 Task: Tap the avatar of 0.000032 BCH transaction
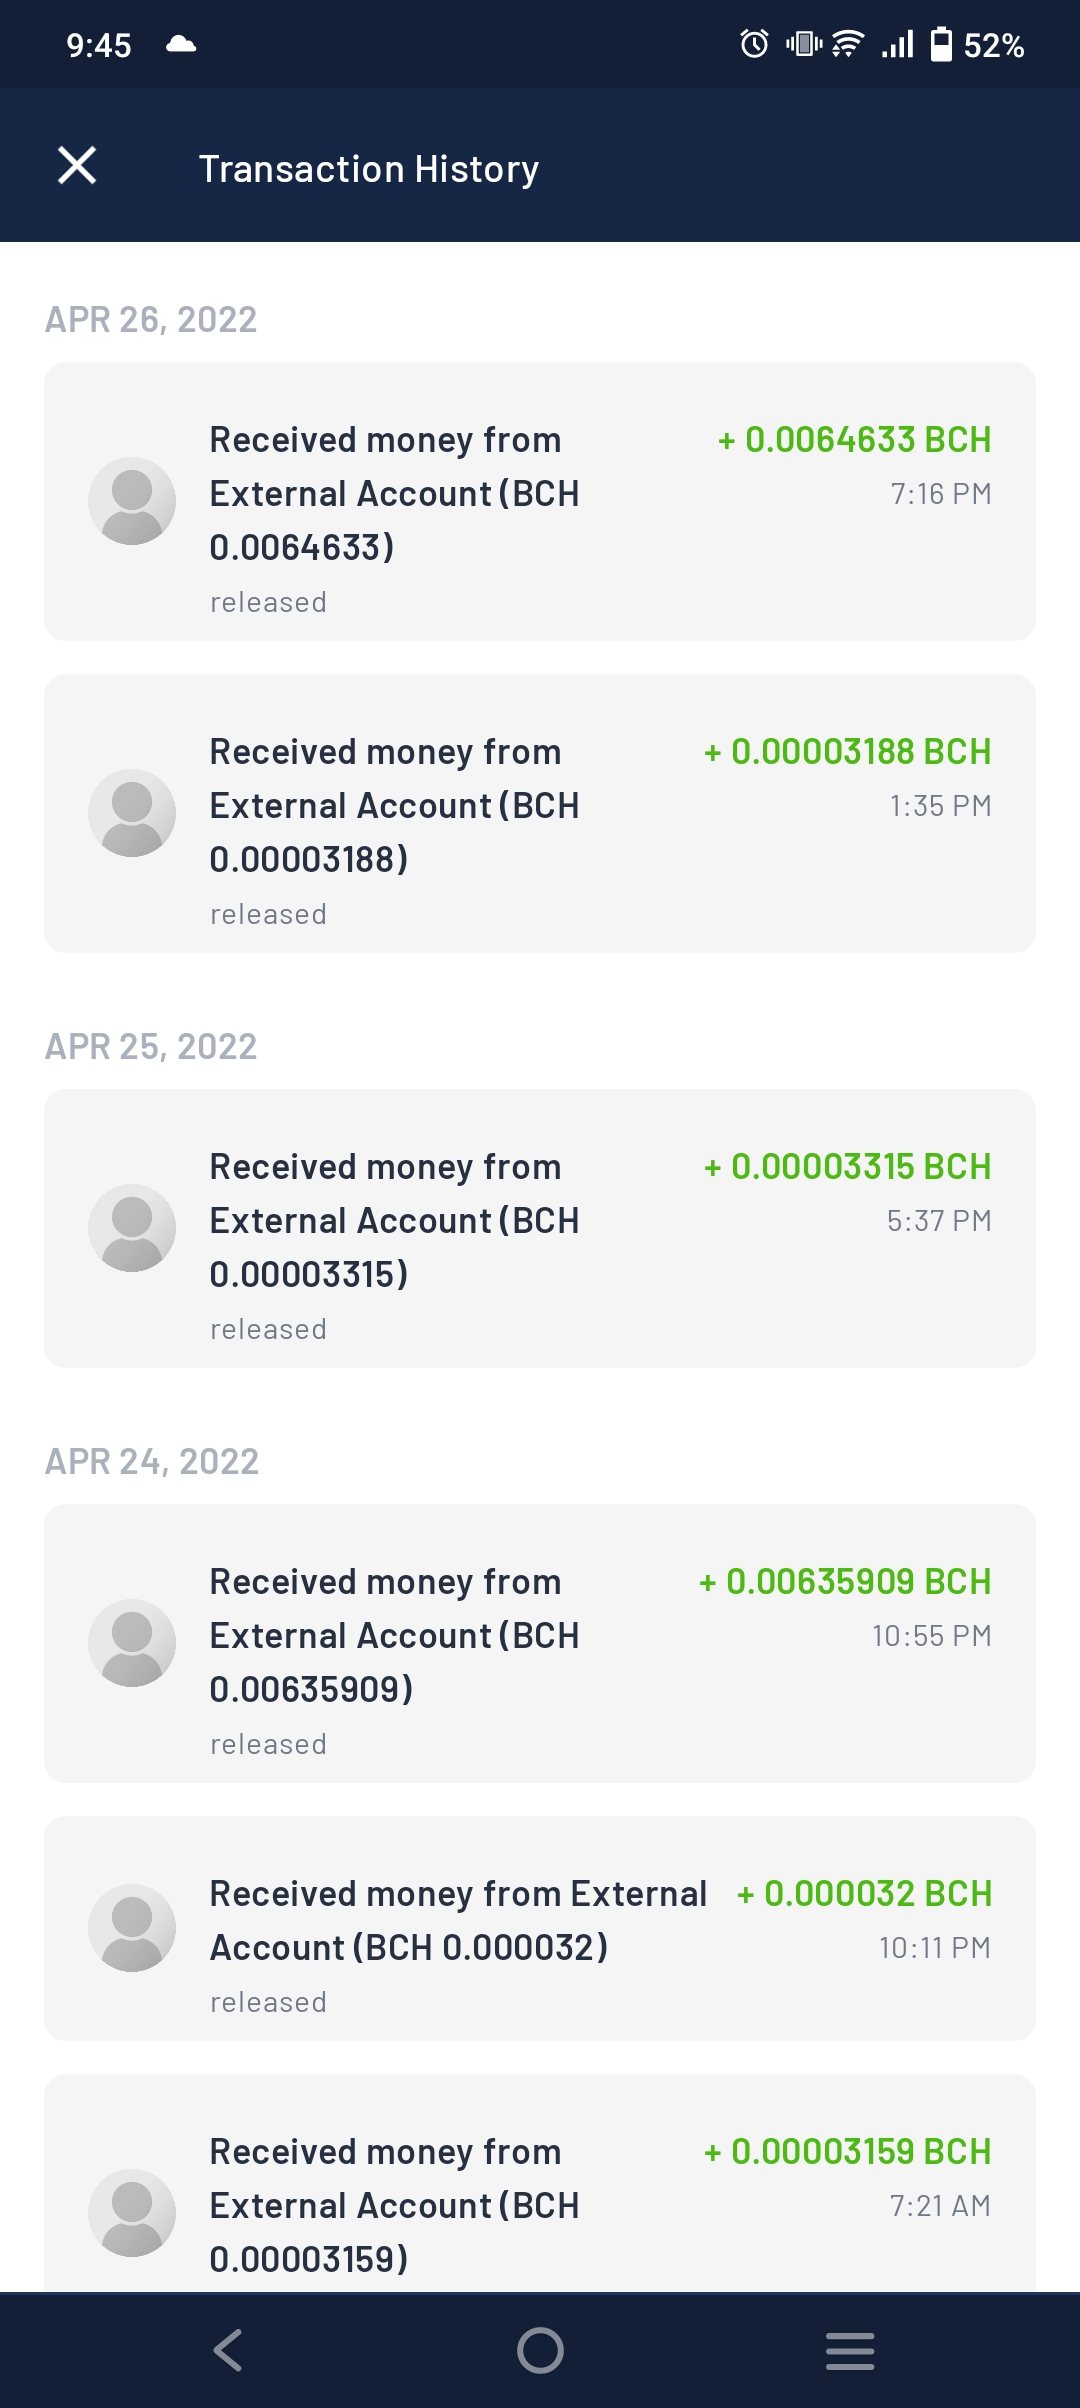(x=132, y=1928)
